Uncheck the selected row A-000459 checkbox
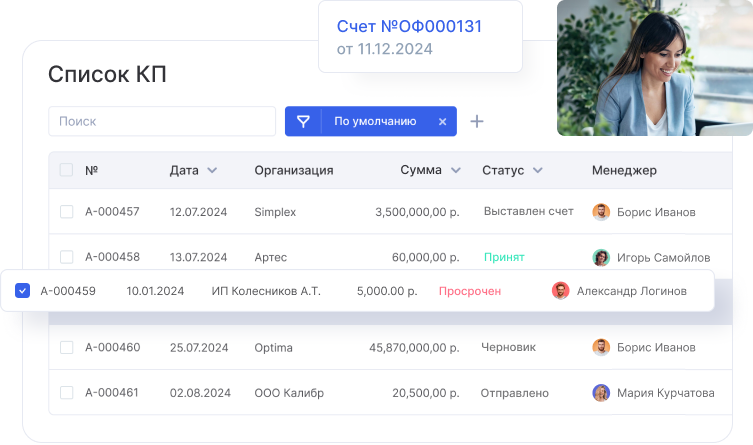 click(22, 291)
